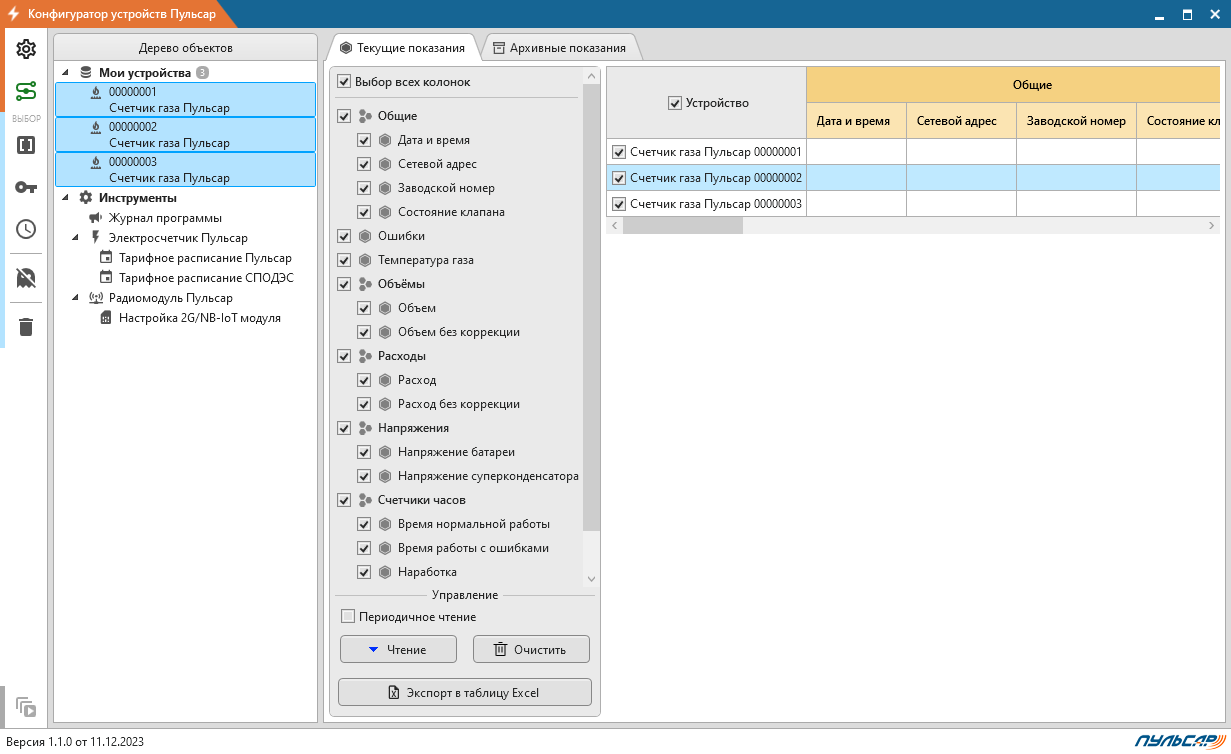Open Настройка 2G/NB-IoT модуля tree item
This screenshot has width=1231, height=754.
point(200,317)
